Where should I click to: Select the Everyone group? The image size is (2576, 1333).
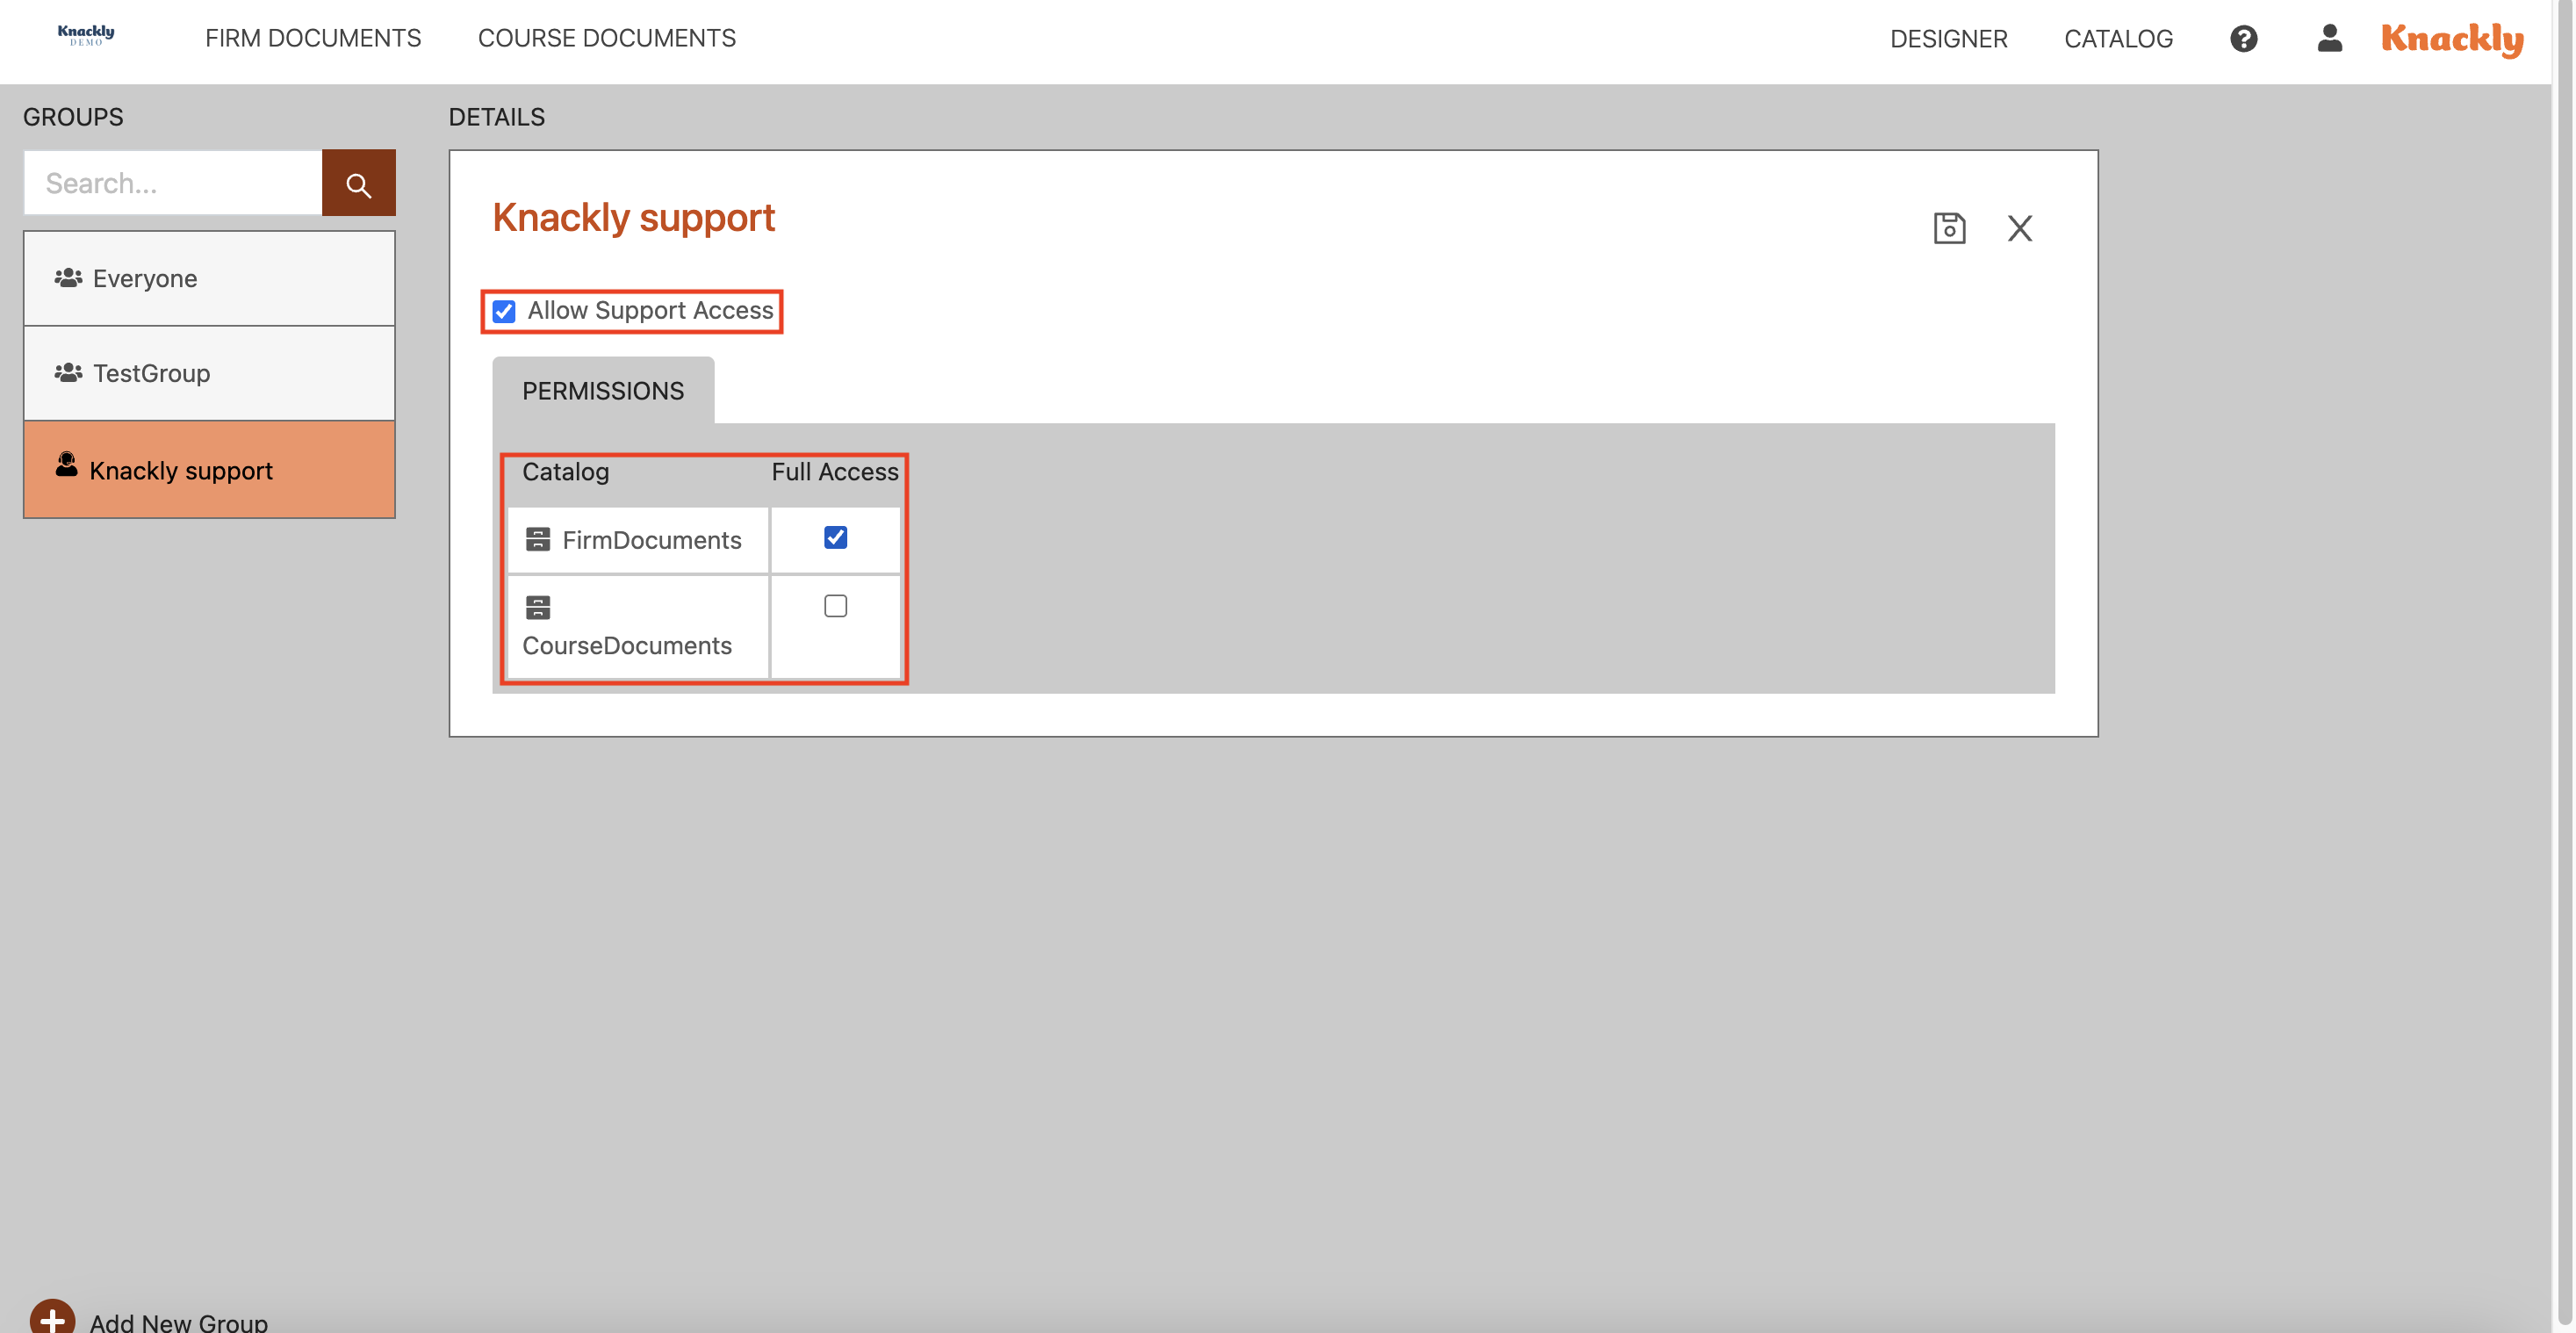209,279
